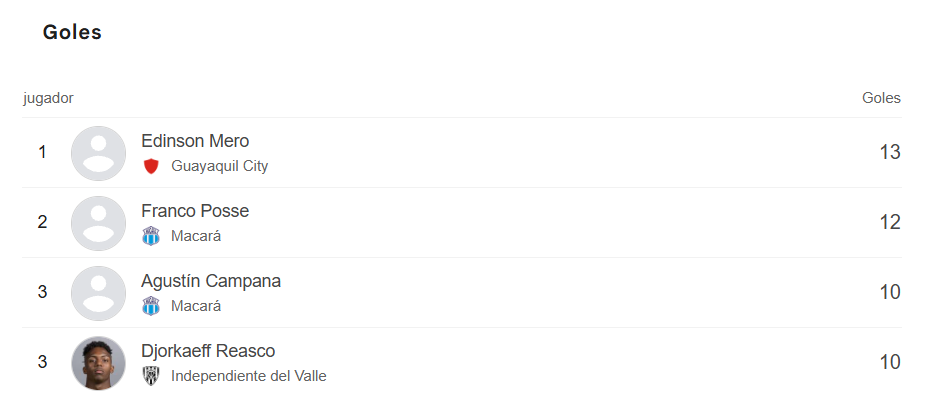Viewport: 925px width, 396px height.
Task: Open Djorkaeff Reasco's player photo
Action: point(98,363)
